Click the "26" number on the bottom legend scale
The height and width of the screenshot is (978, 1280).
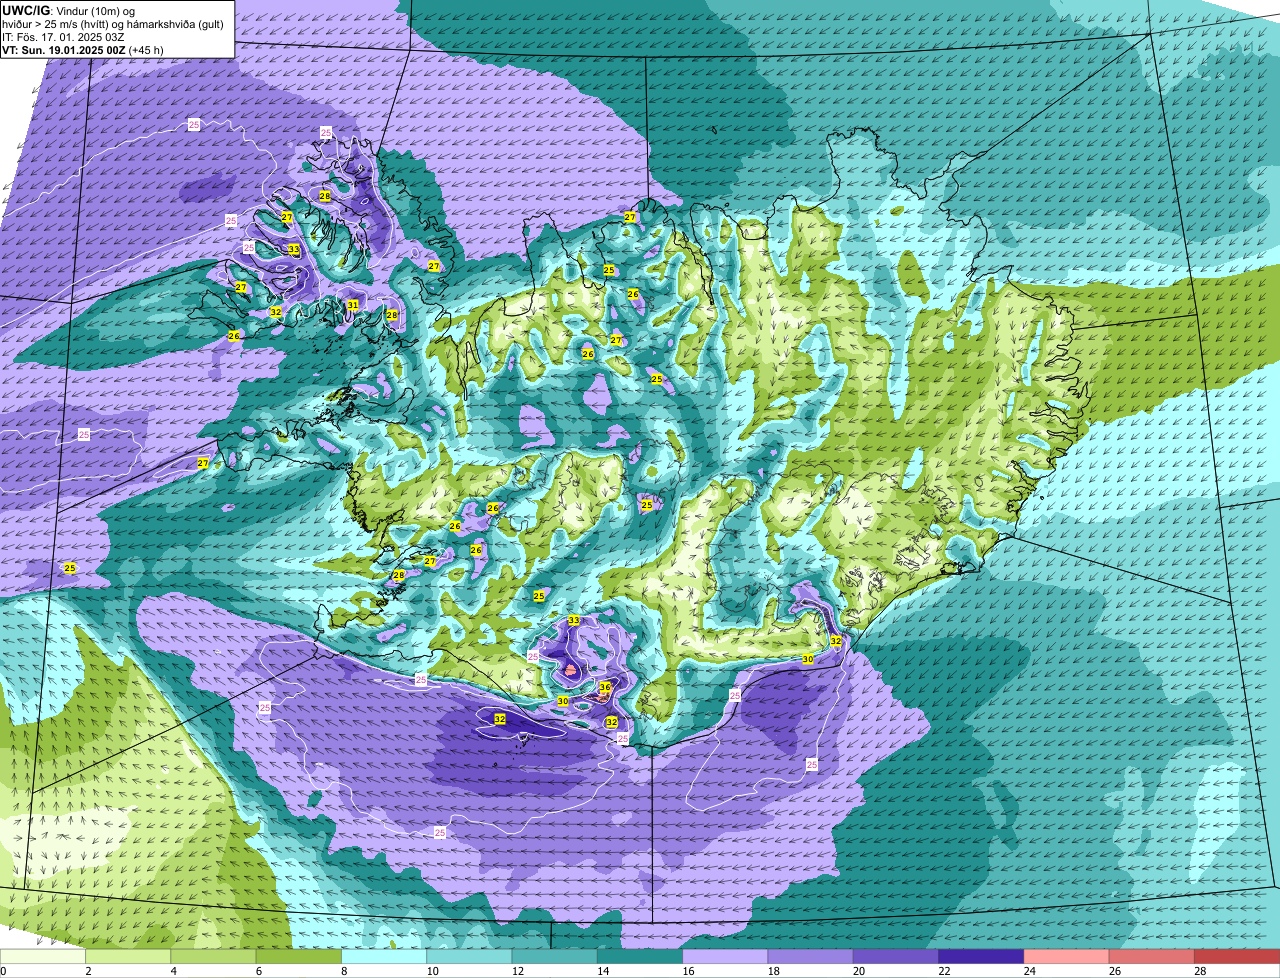point(1114,971)
